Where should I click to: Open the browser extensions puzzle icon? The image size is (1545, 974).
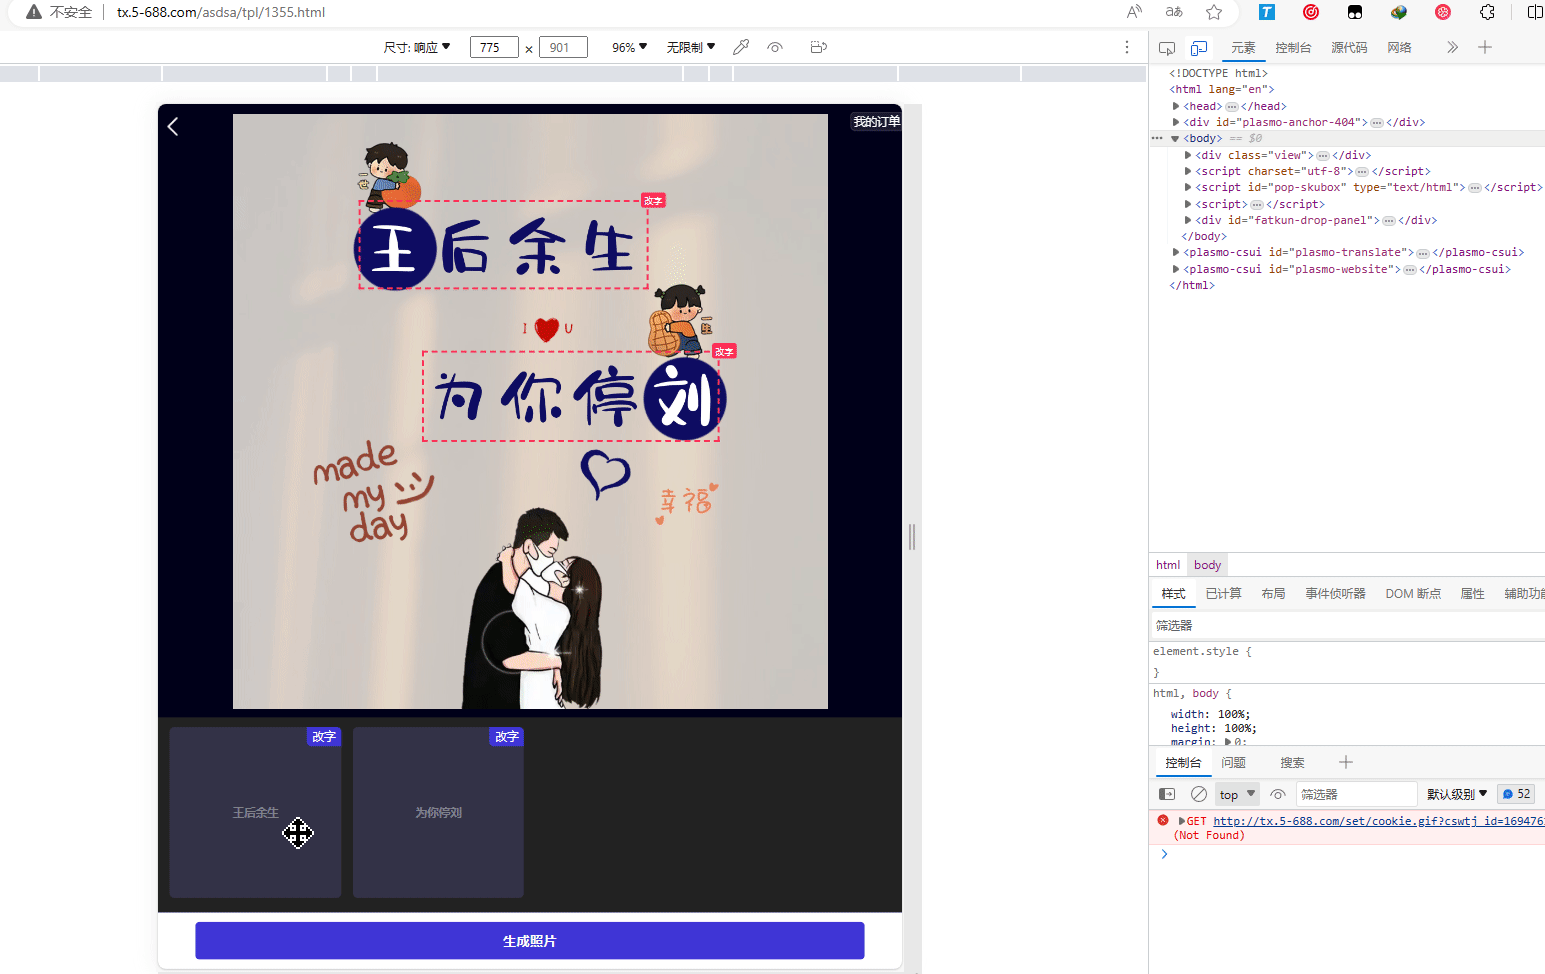[1487, 12]
